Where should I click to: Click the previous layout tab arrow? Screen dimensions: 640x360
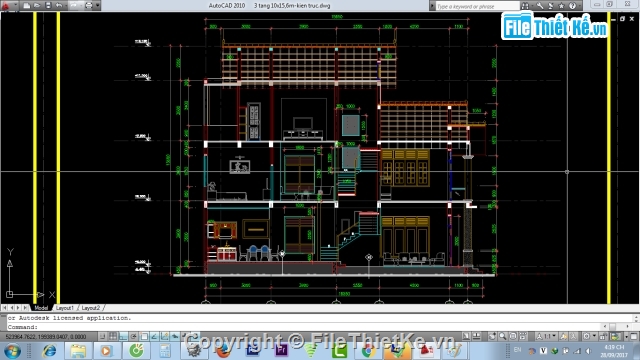[11, 308]
